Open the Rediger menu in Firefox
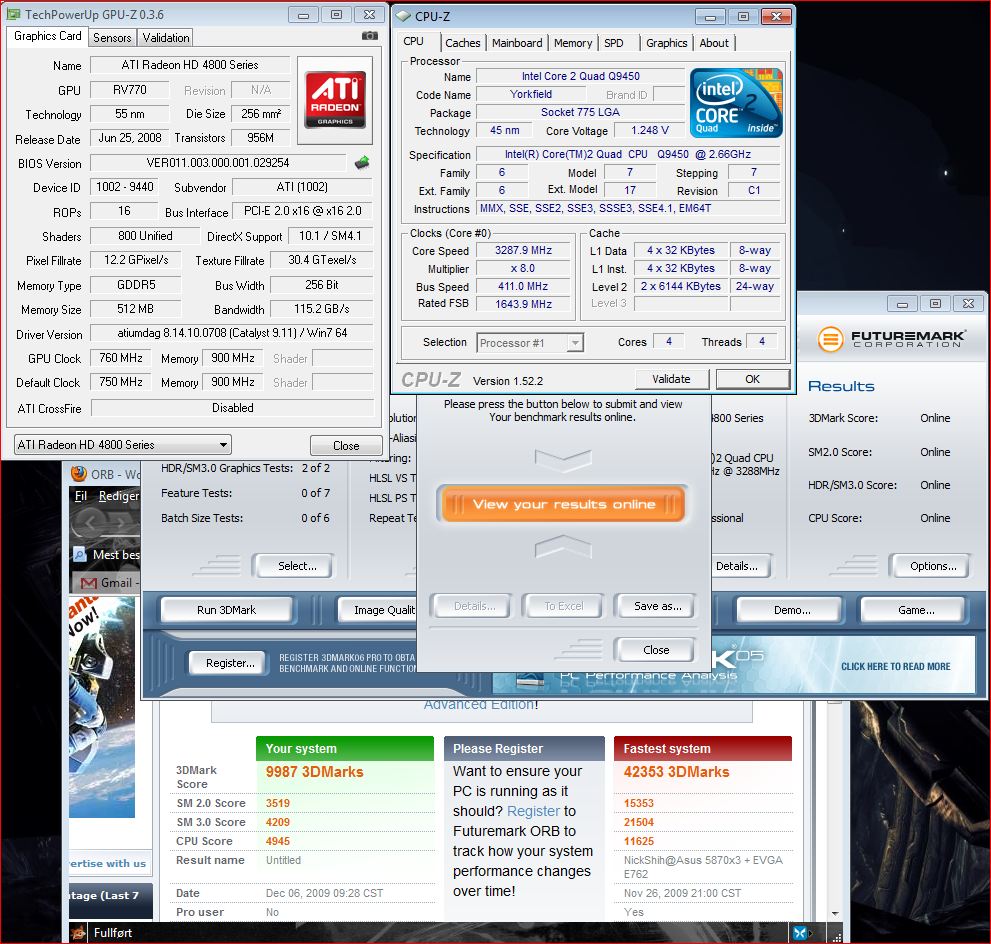The height and width of the screenshot is (944, 991). tap(119, 496)
